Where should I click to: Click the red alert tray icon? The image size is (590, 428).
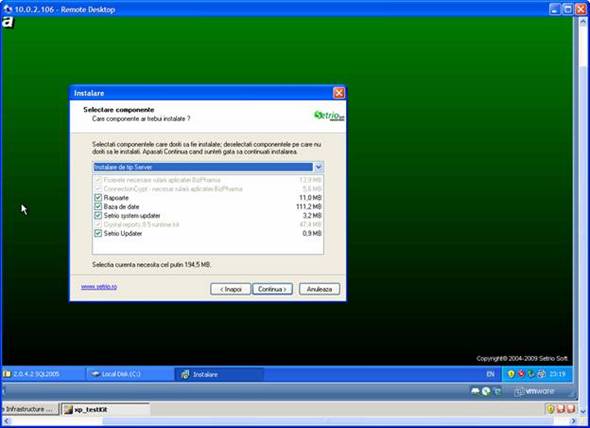pos(521,374)
